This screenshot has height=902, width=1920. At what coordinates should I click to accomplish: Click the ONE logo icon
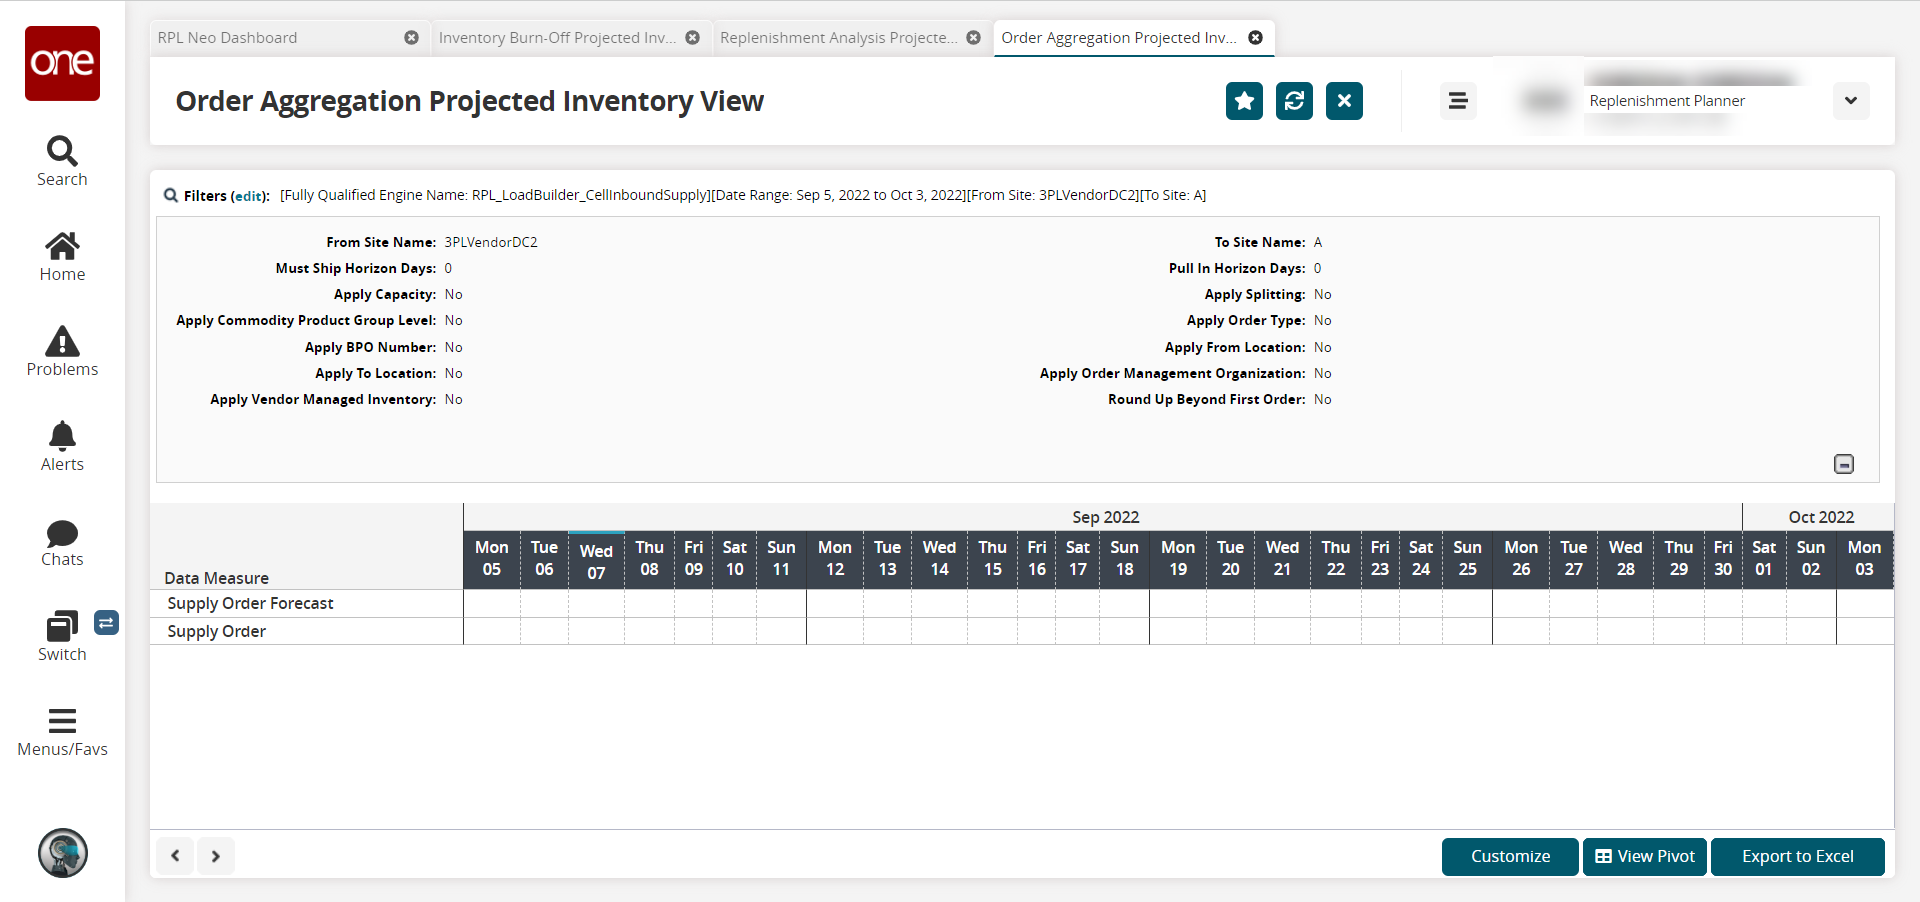(62, 63)
